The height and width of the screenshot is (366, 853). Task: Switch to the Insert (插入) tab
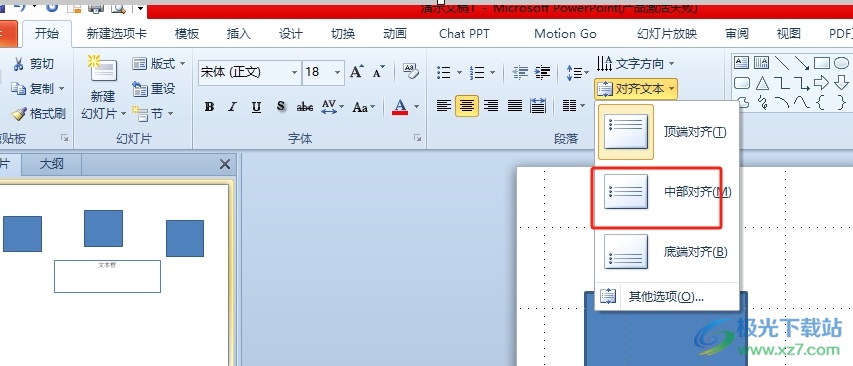coord(238,34)
